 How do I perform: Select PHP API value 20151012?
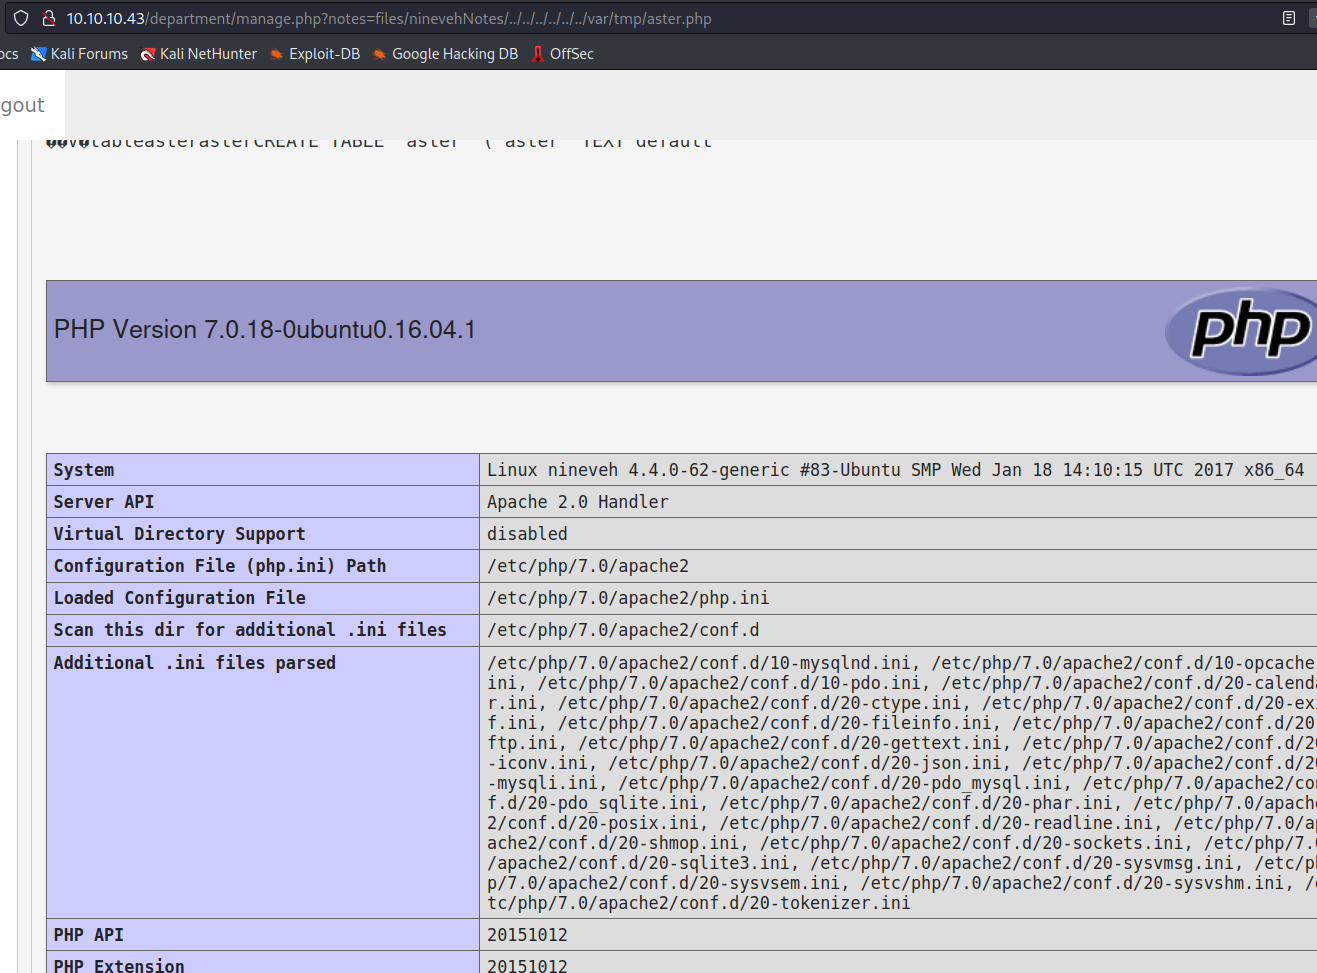pyautogui.click(x=527, y=935)
